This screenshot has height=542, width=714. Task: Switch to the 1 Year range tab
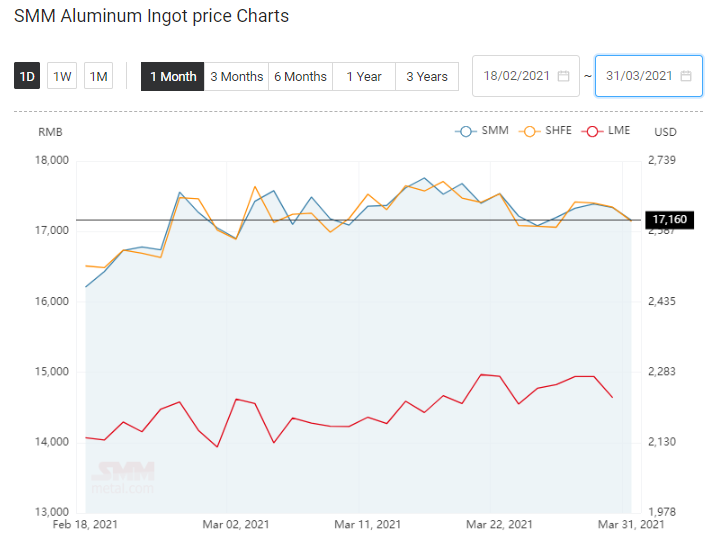[364, 77]
